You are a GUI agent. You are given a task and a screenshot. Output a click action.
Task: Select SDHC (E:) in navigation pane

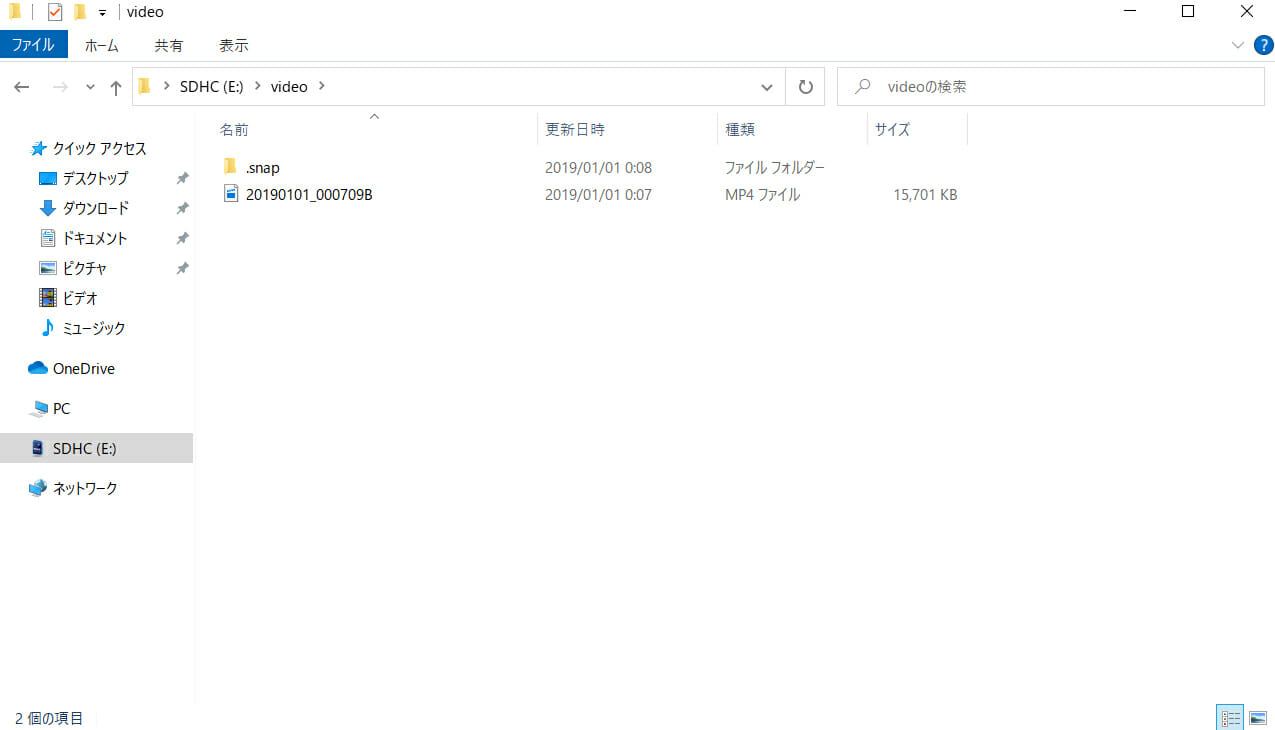click(96, 448)
